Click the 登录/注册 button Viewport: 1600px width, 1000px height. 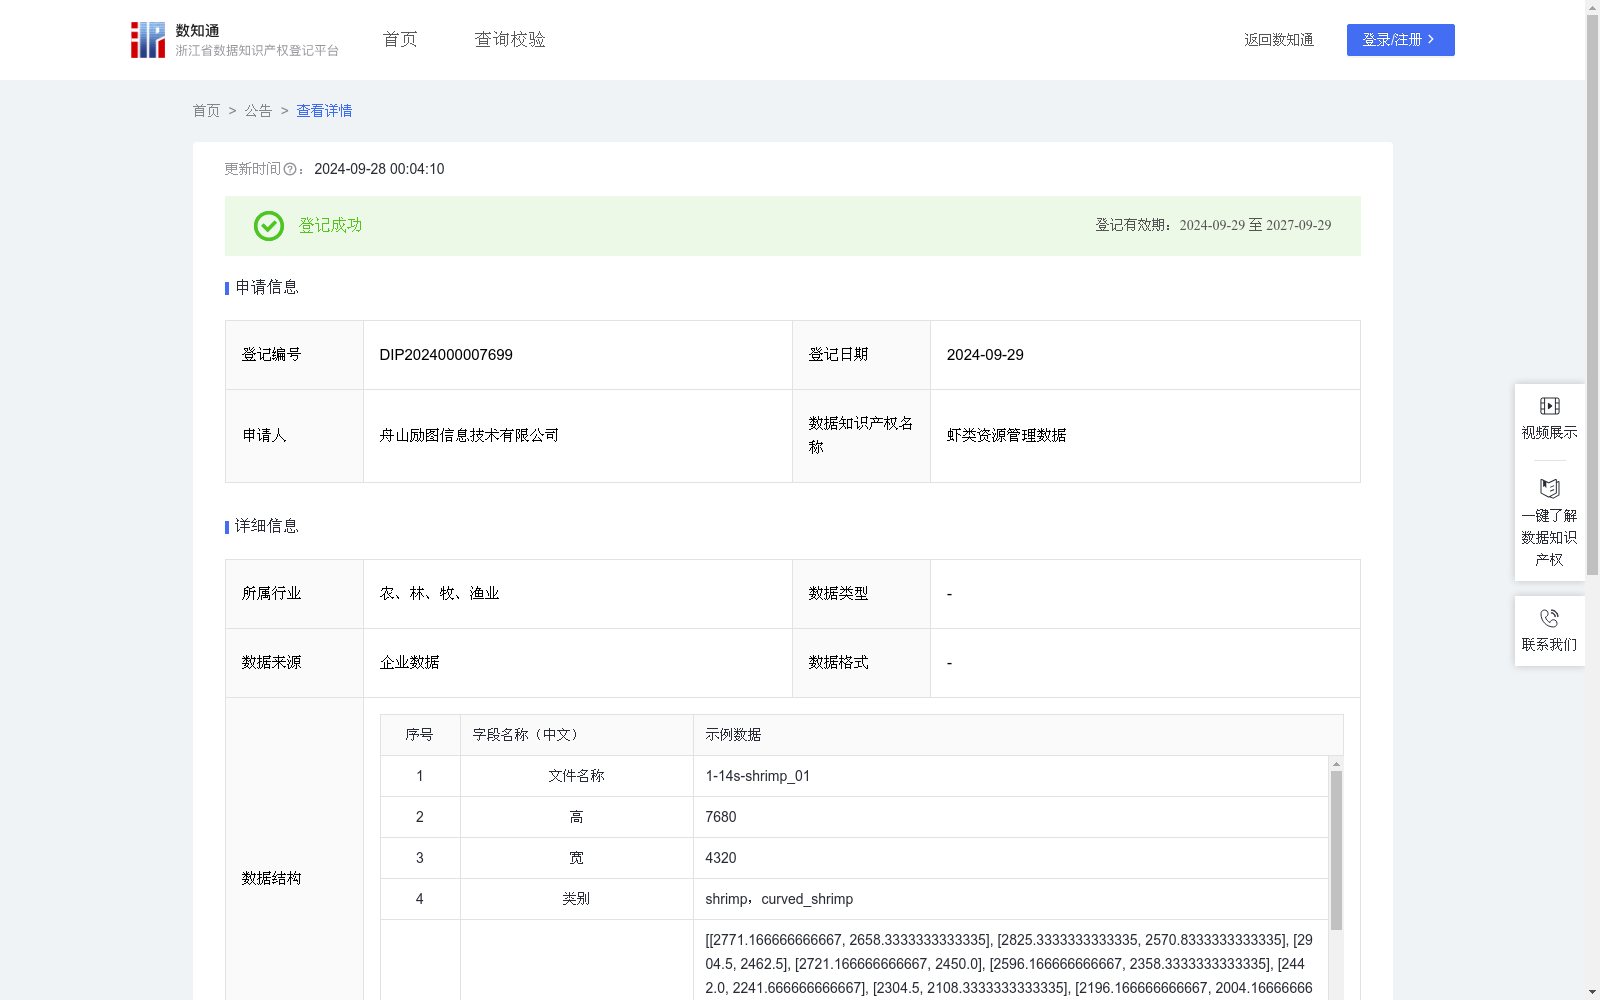pos(1400,40)
